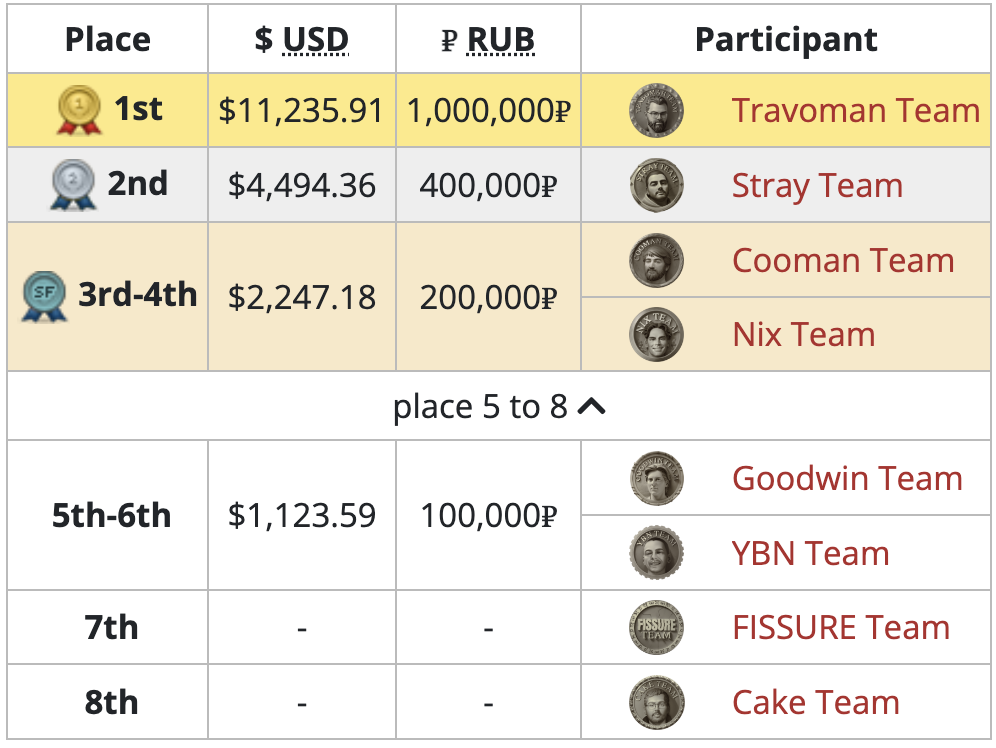The image size is (996, 748).
Task: Click the silver 2nd place medal icon
Action: pos(72,186)
